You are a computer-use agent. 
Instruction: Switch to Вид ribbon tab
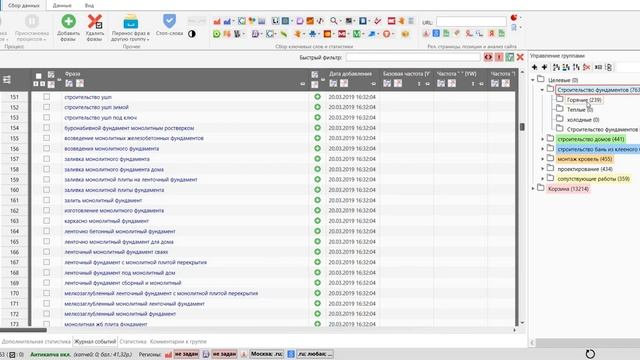click(89, 5)
